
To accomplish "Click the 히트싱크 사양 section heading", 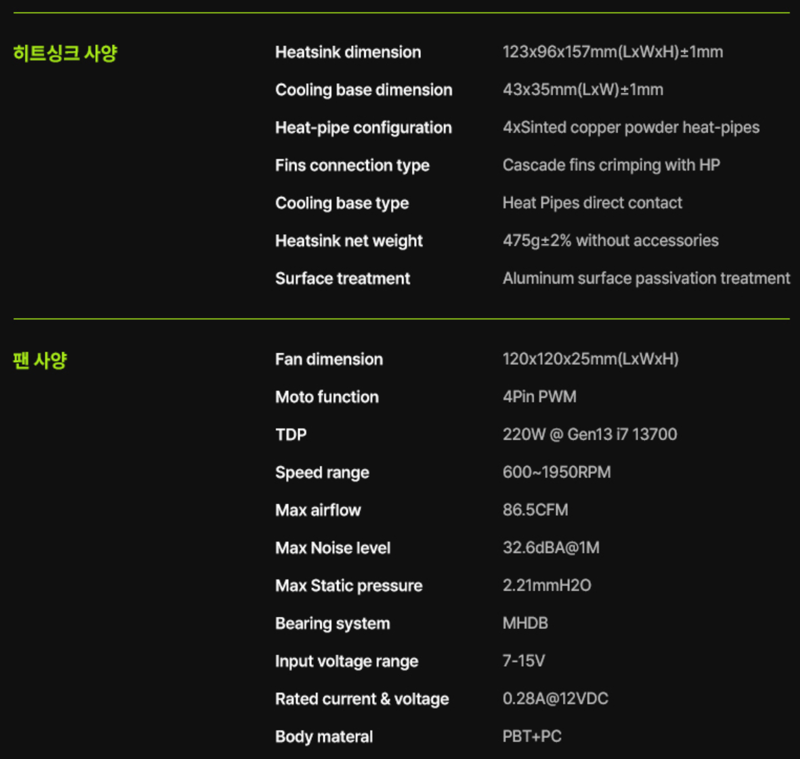I will [x=65, y=53].
